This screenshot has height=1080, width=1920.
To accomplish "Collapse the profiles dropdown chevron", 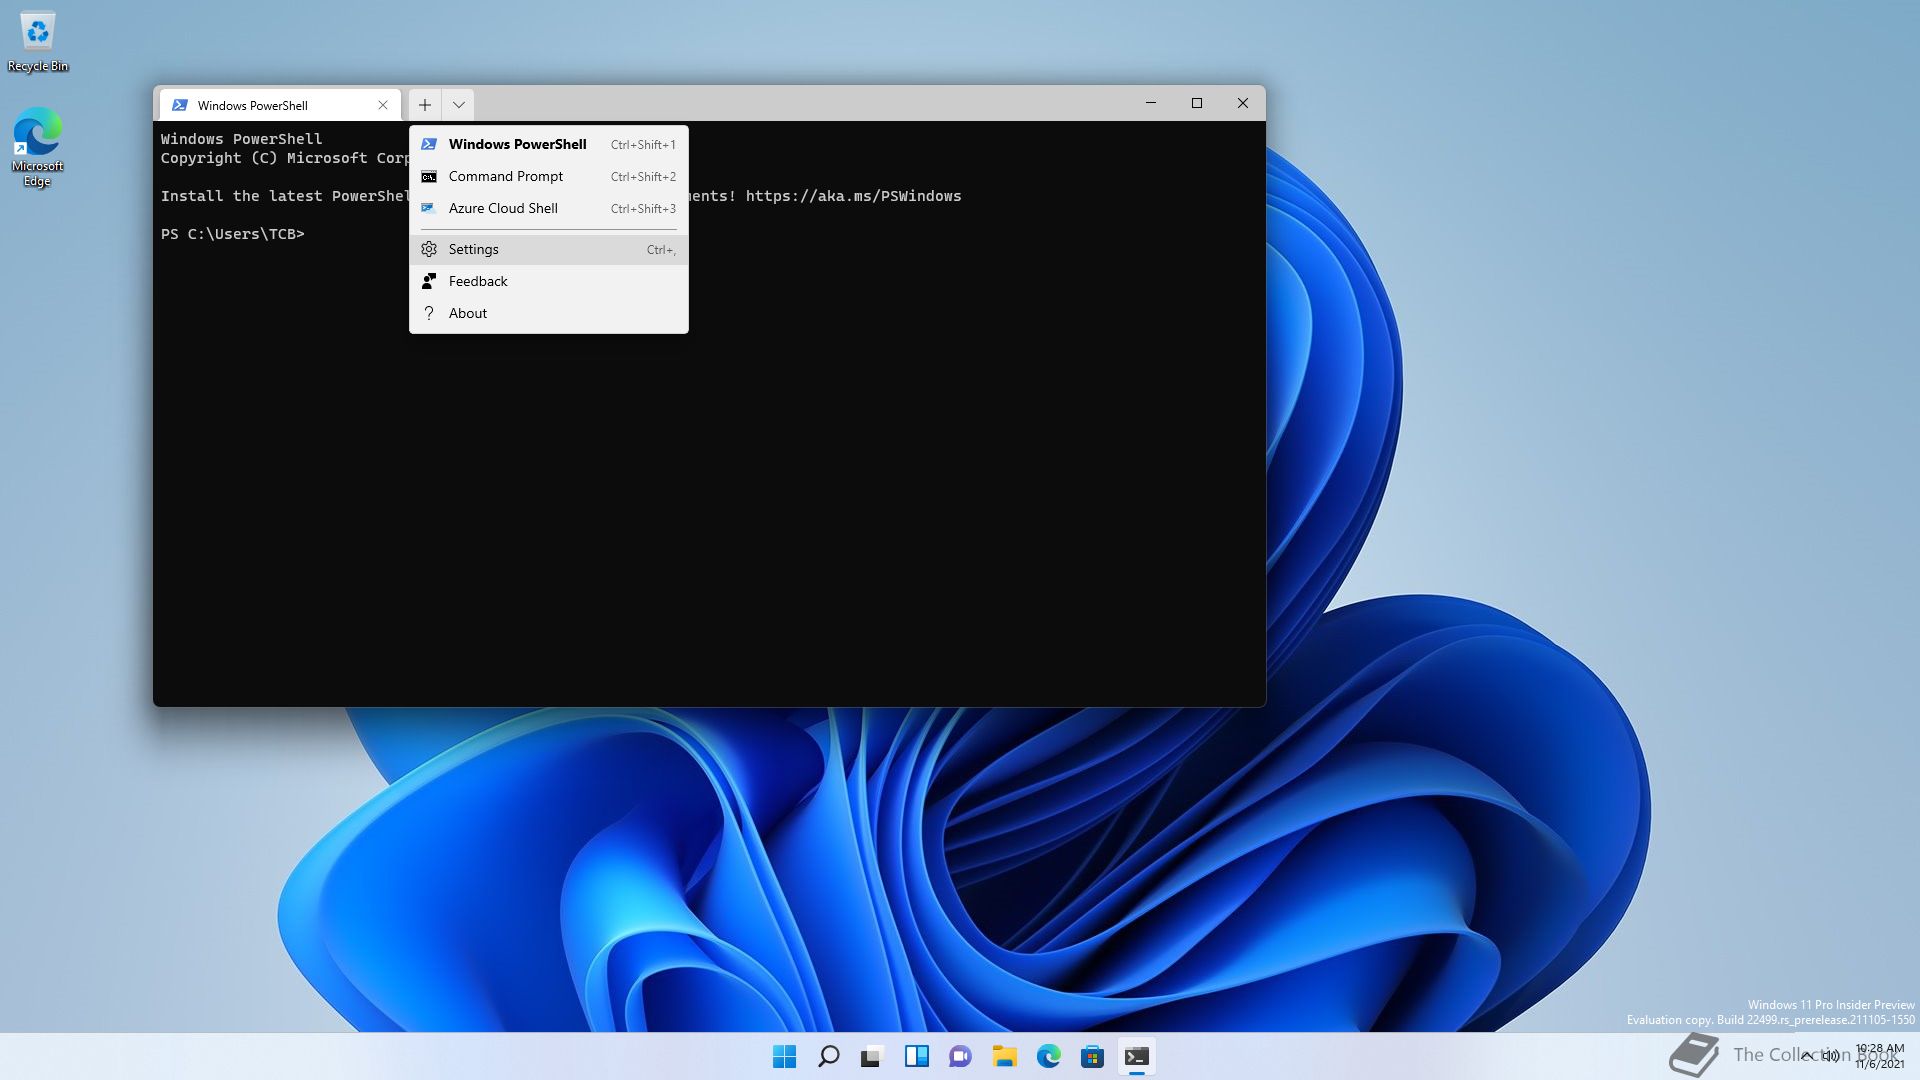I will tap(458, 104).
